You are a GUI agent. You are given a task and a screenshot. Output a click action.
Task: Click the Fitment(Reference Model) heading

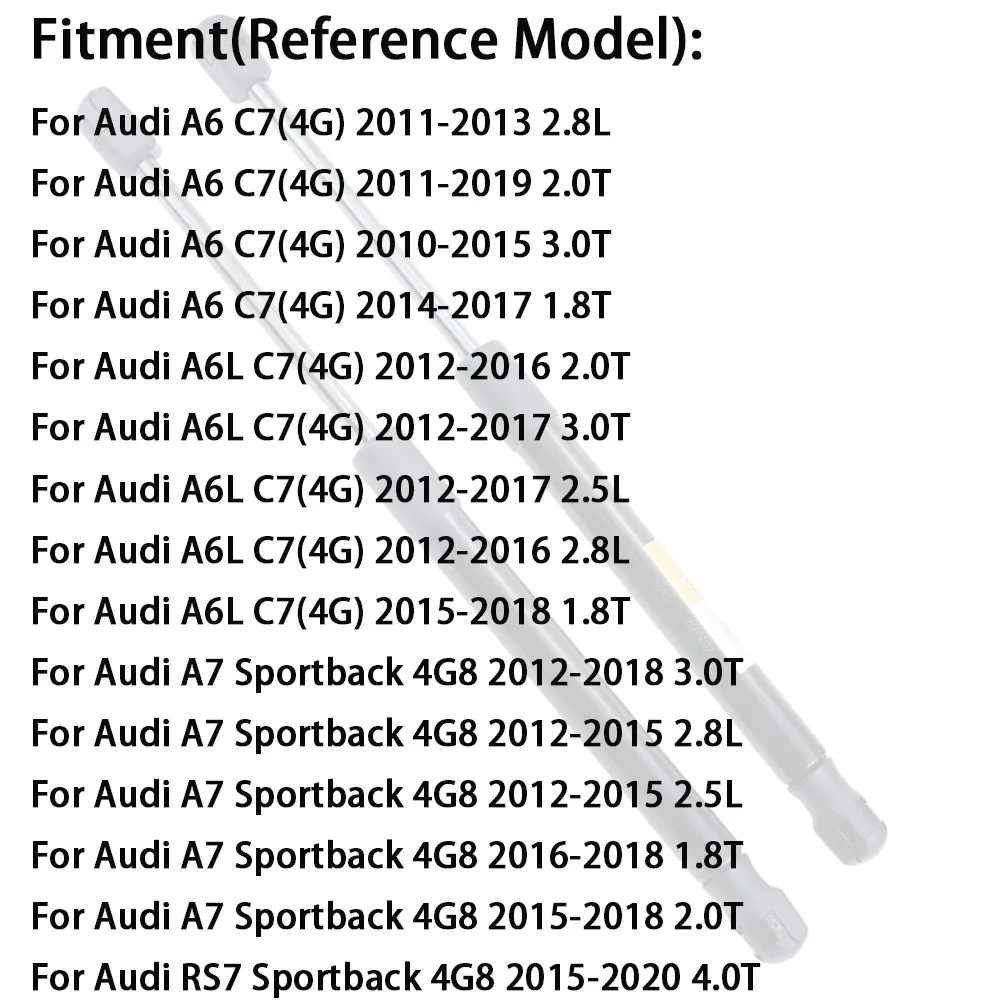[367, 41]
